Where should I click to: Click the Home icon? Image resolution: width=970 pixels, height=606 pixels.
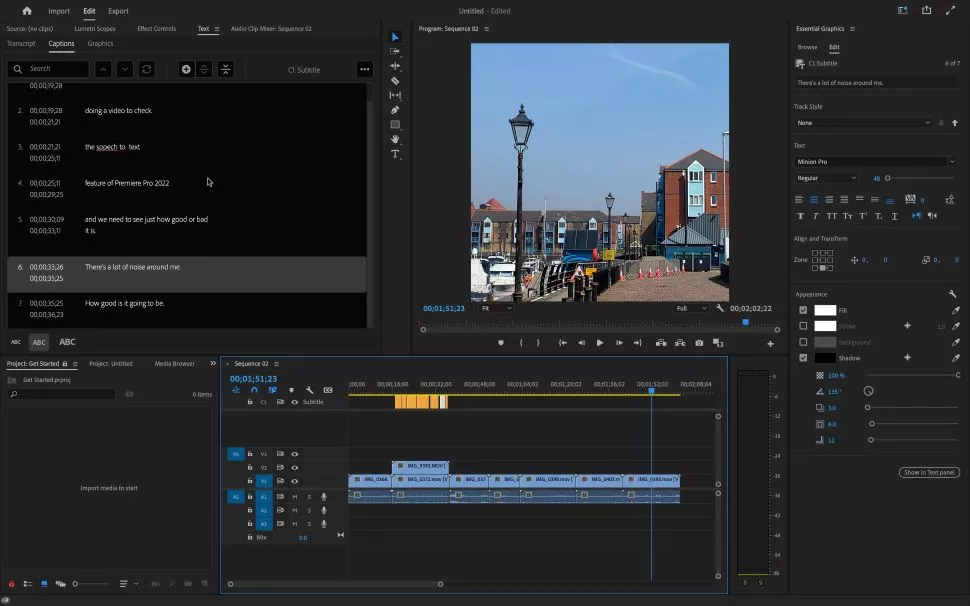(x=27, y=11)
